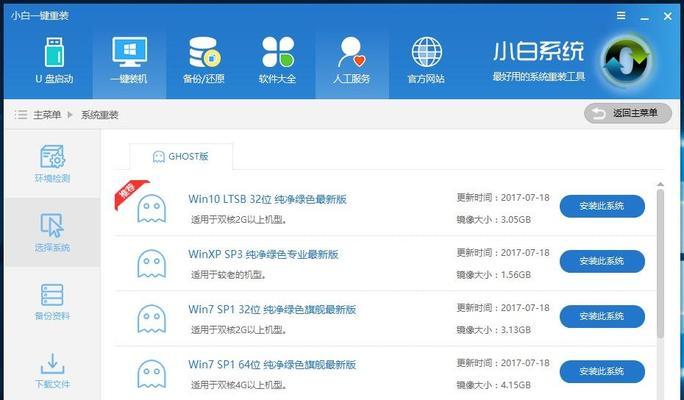Install Win7 SP1 32位 via 安装此系统
The width and height of the screenshot is (684, 400).
point(602,316)
